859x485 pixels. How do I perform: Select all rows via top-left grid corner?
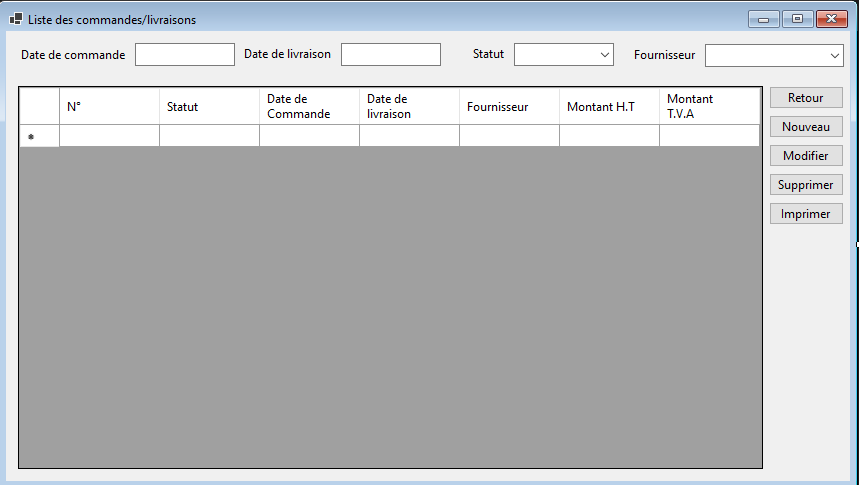pos(39,106)
